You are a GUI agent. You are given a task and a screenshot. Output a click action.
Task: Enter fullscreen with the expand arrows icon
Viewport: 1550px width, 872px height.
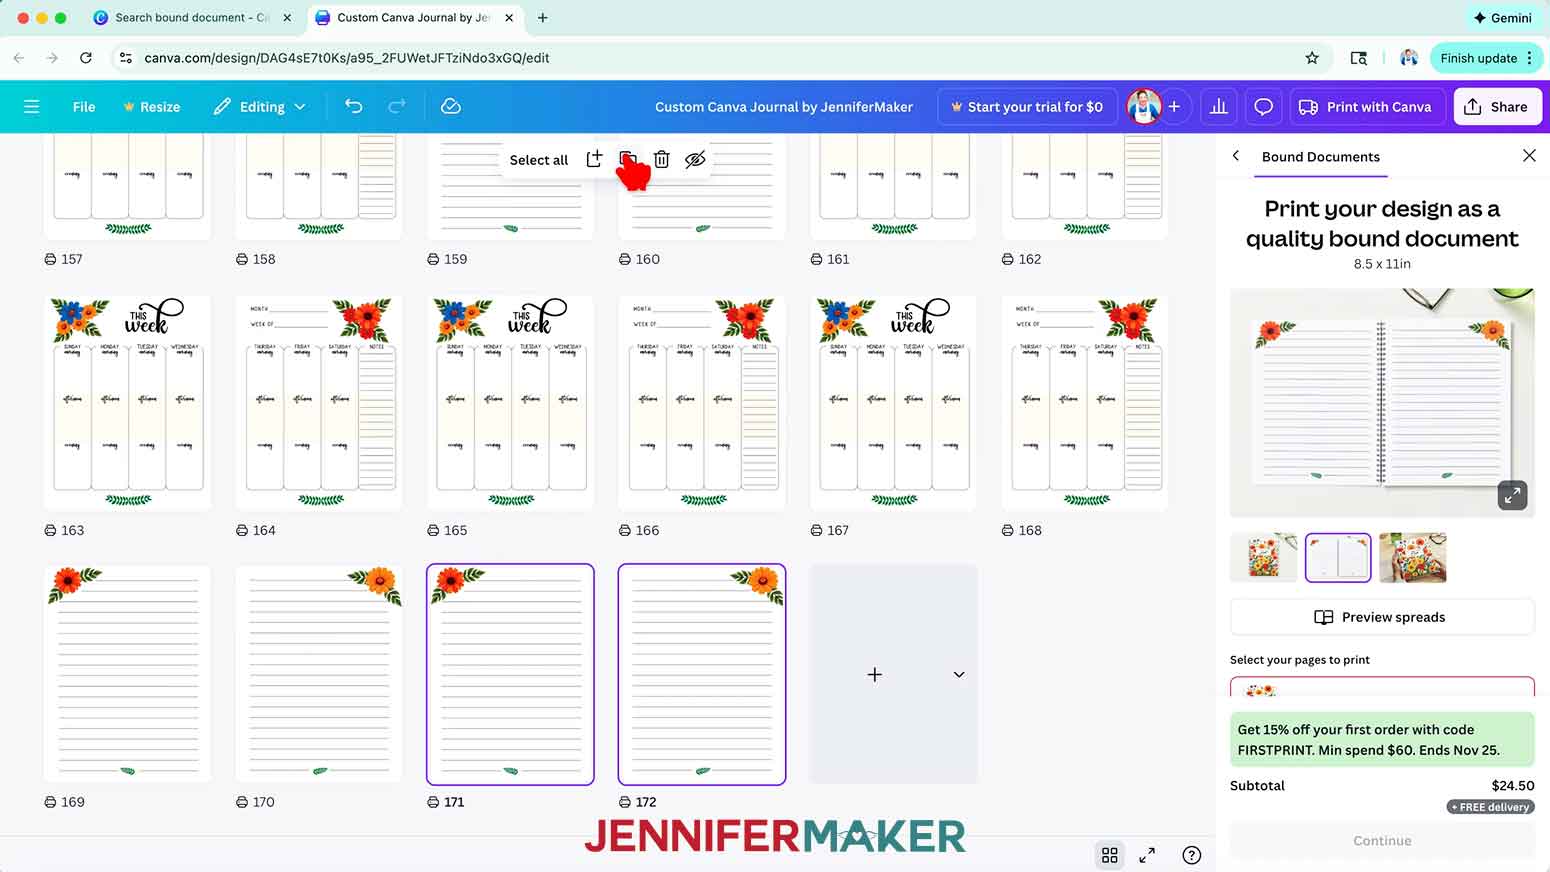click(1147, 855)
